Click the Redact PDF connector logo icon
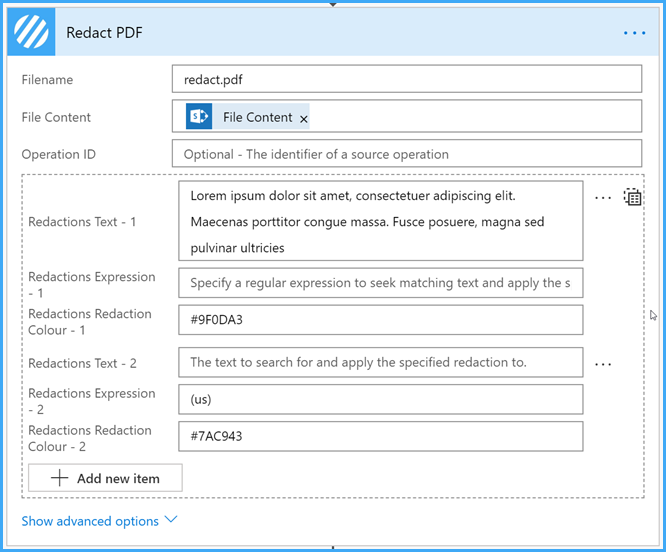This screenshot has height=552, width=666. 31,32
